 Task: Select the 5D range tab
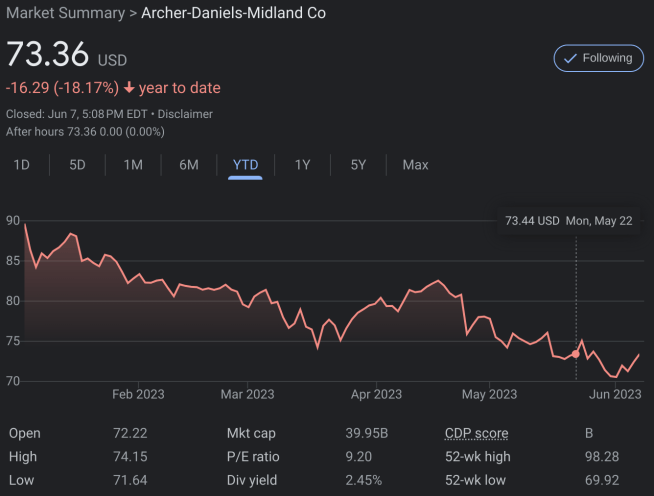tap(77, 165)
